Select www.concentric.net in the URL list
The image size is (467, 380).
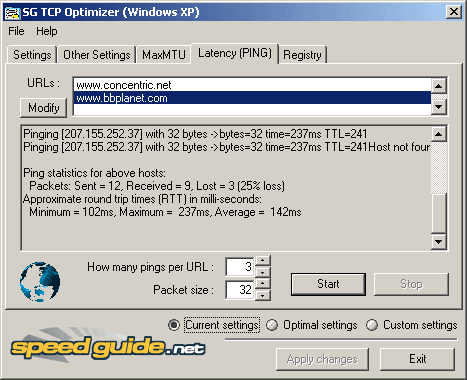pyautogui.click(x=252, y=85)
